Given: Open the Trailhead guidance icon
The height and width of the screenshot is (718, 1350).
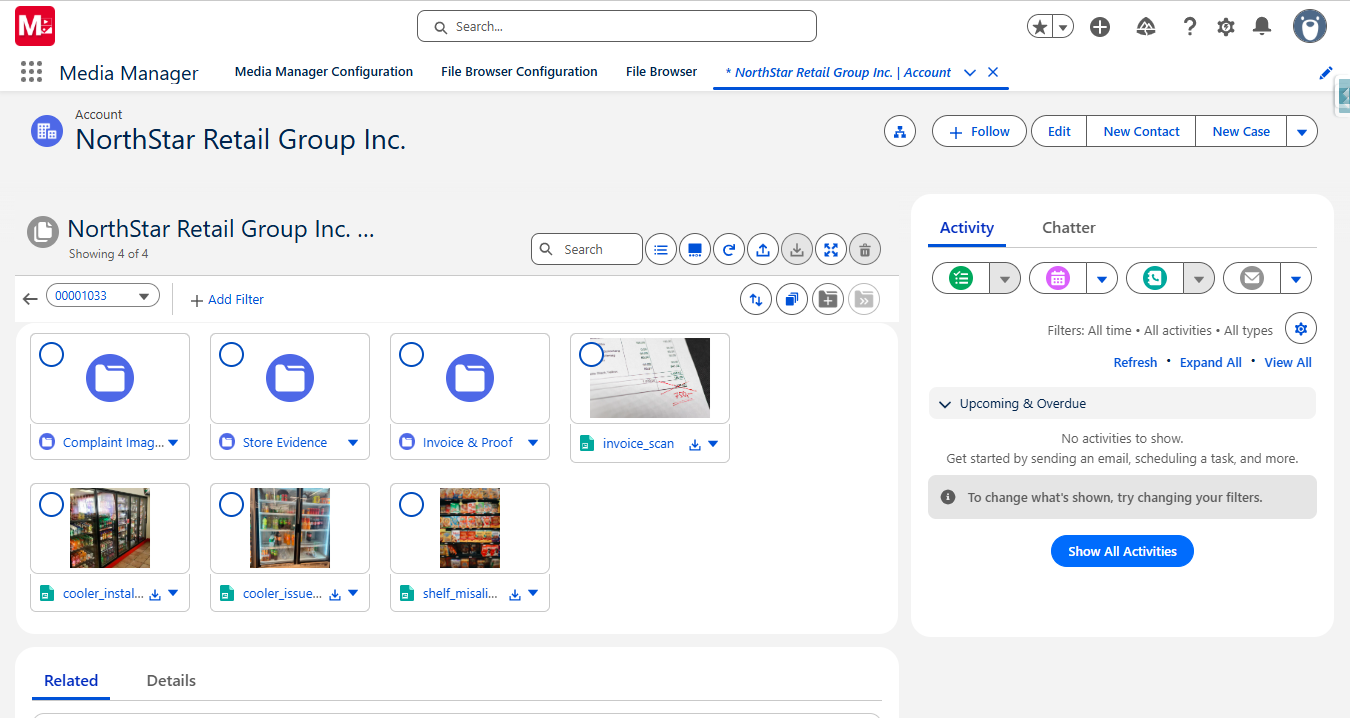Looking at the screenshot, I should tap(1147, 27).
